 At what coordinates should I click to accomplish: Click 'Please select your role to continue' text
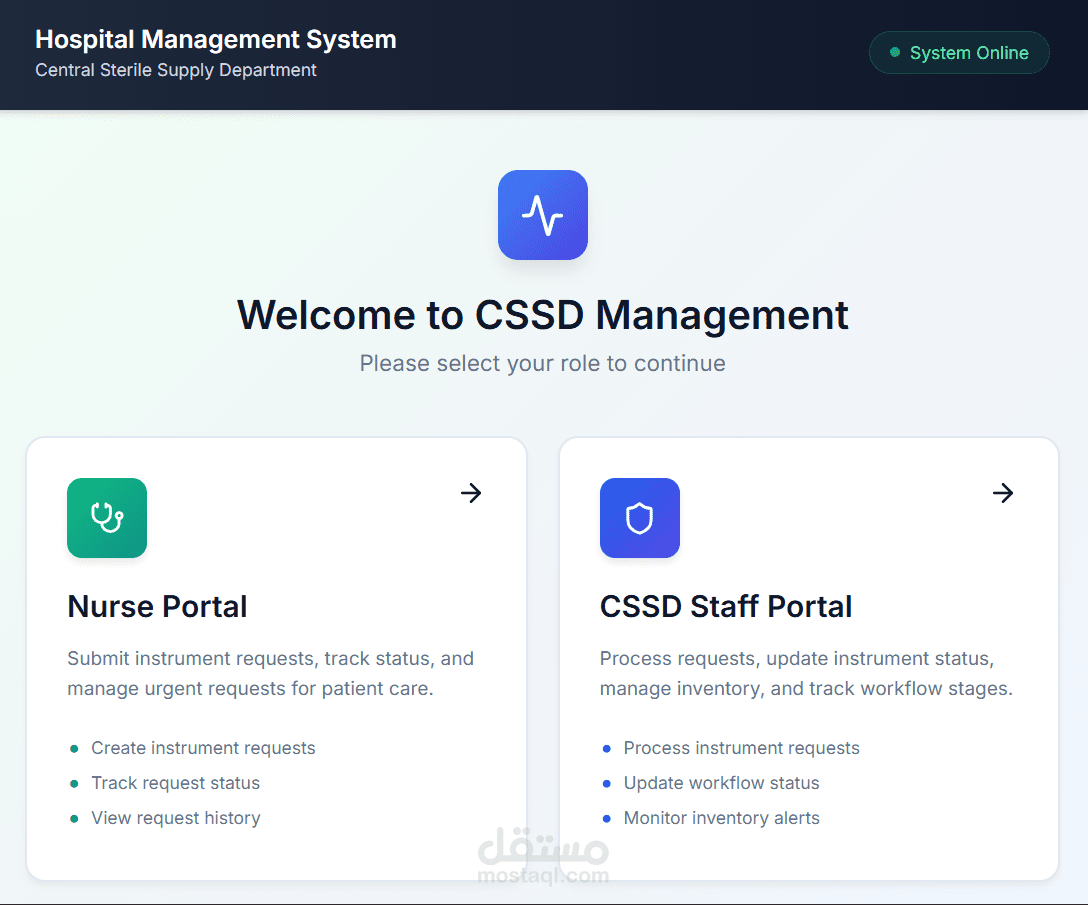point(543,363)
